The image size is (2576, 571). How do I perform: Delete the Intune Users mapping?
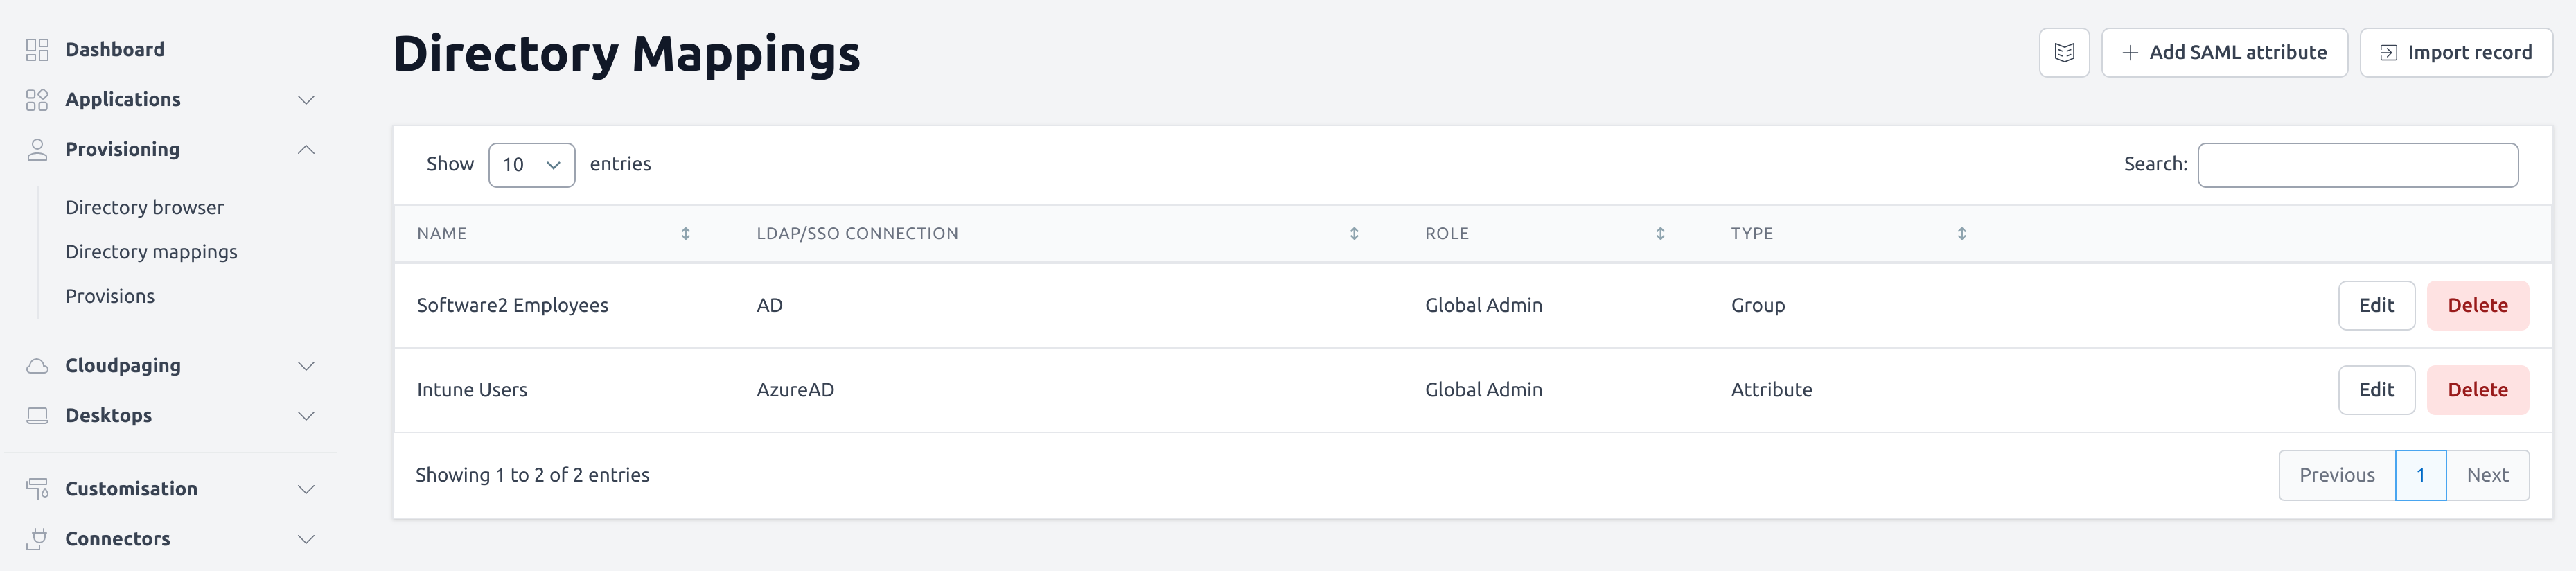click(x=2477, y=390)
